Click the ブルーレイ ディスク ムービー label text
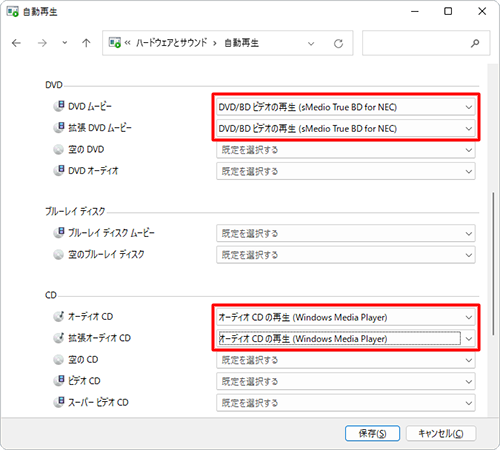This screenshot has width=500, height=450. (x=111, y=233)
